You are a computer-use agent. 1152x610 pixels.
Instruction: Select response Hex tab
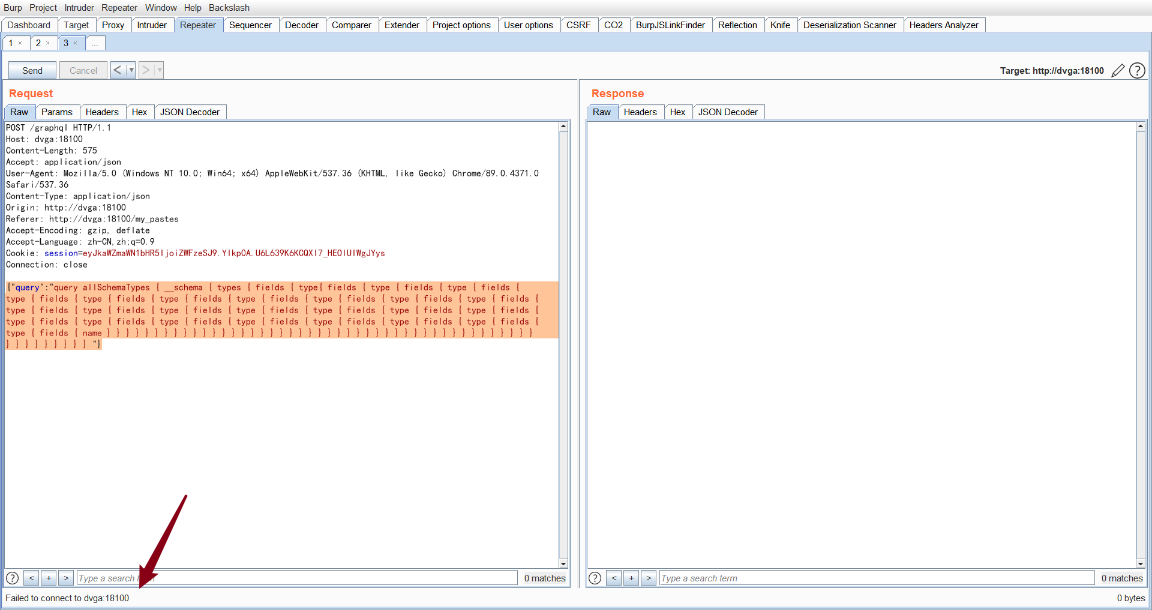pos(677,112)
